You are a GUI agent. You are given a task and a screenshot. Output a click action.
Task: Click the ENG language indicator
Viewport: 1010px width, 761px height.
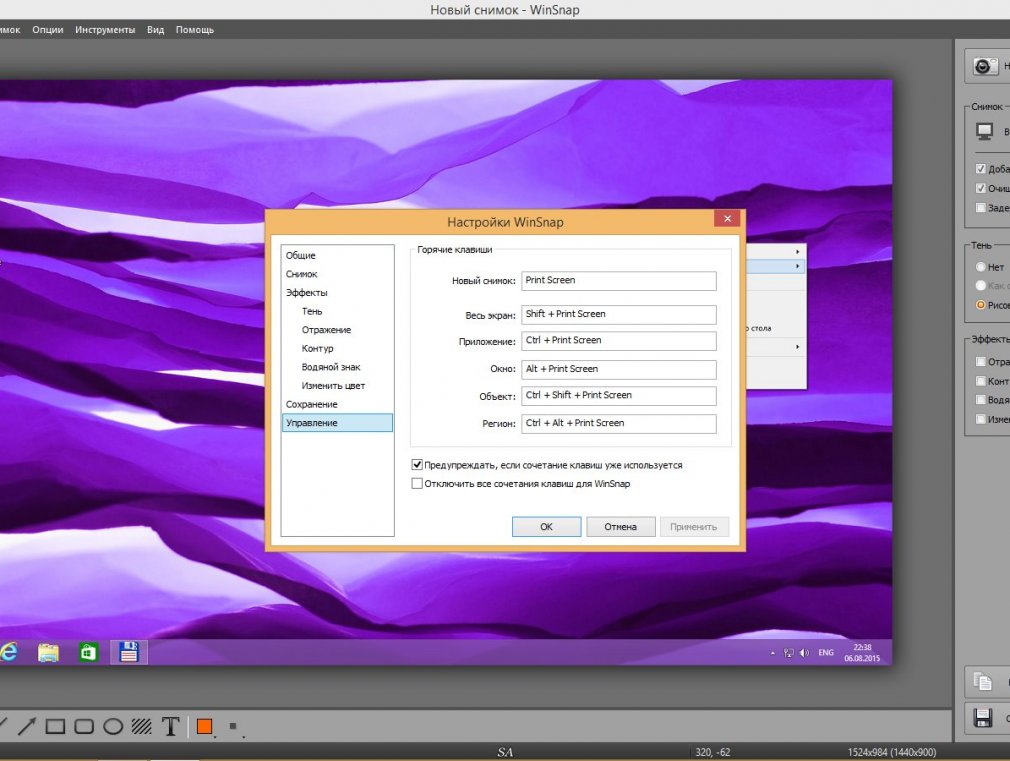pyautogui.click(x=826, y=653)
